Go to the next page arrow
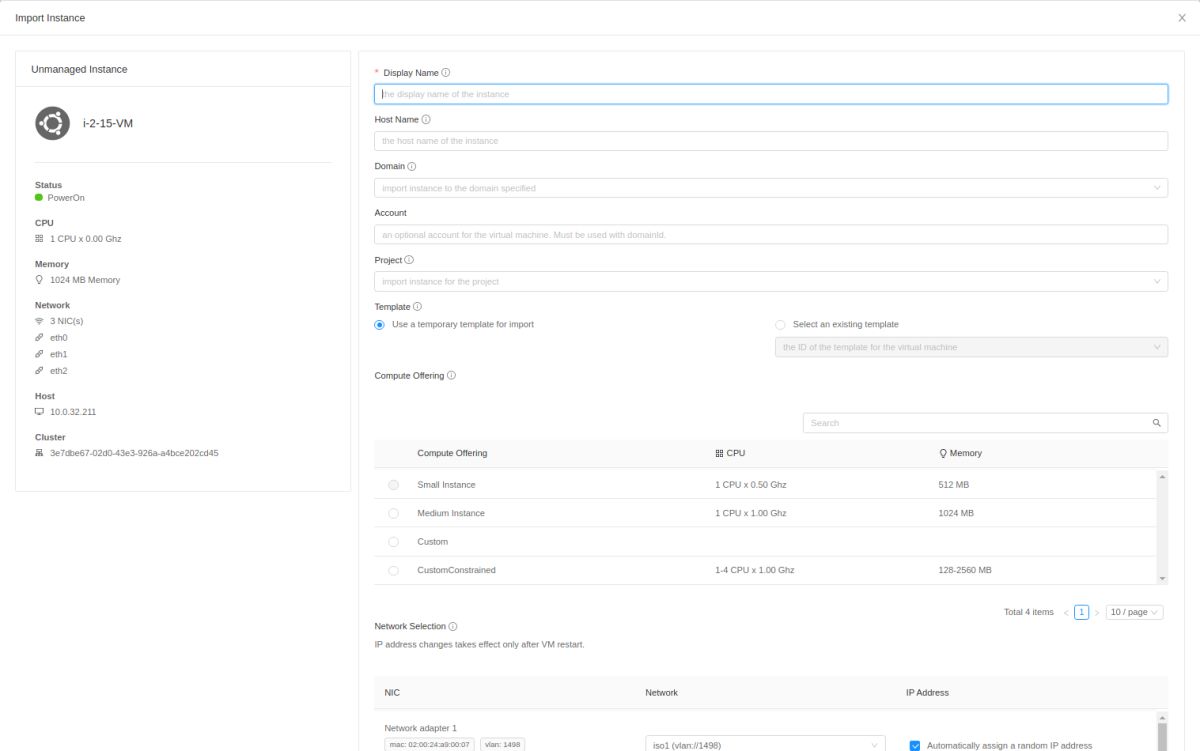1200x751 pixels. (x=1097, y=612)
